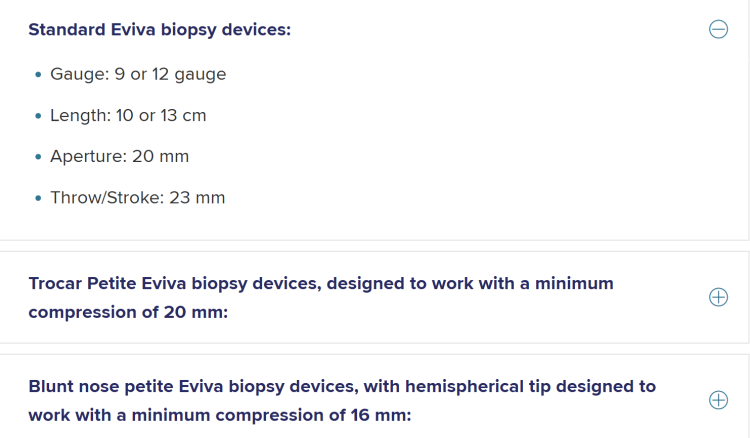Collapse the Standard Eviva section via minus icon
The height and width of the screenshot is (438, 750).
718,29
